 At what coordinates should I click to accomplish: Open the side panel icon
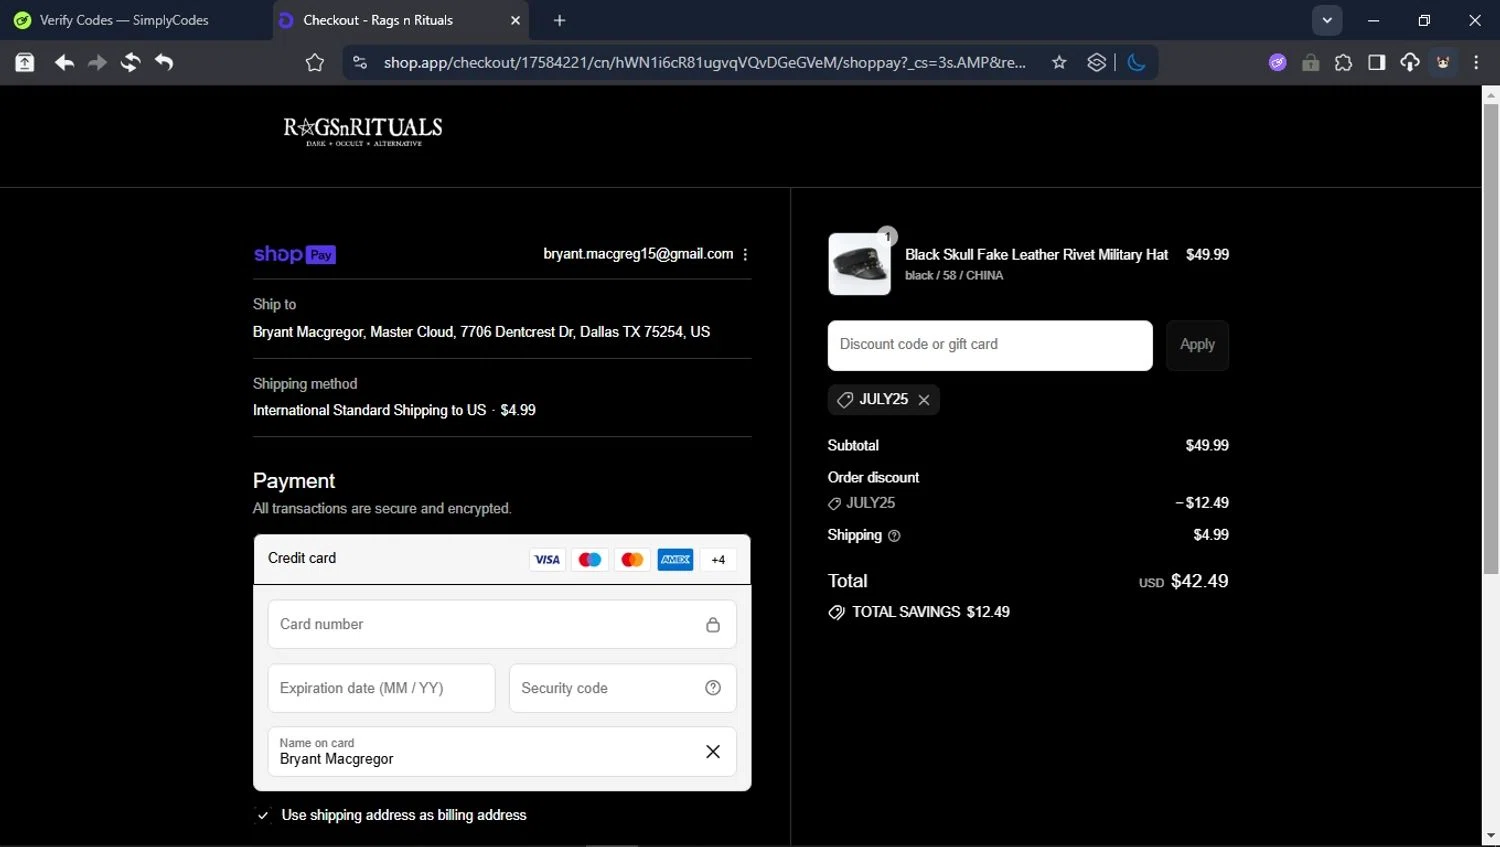[1376, 62]
